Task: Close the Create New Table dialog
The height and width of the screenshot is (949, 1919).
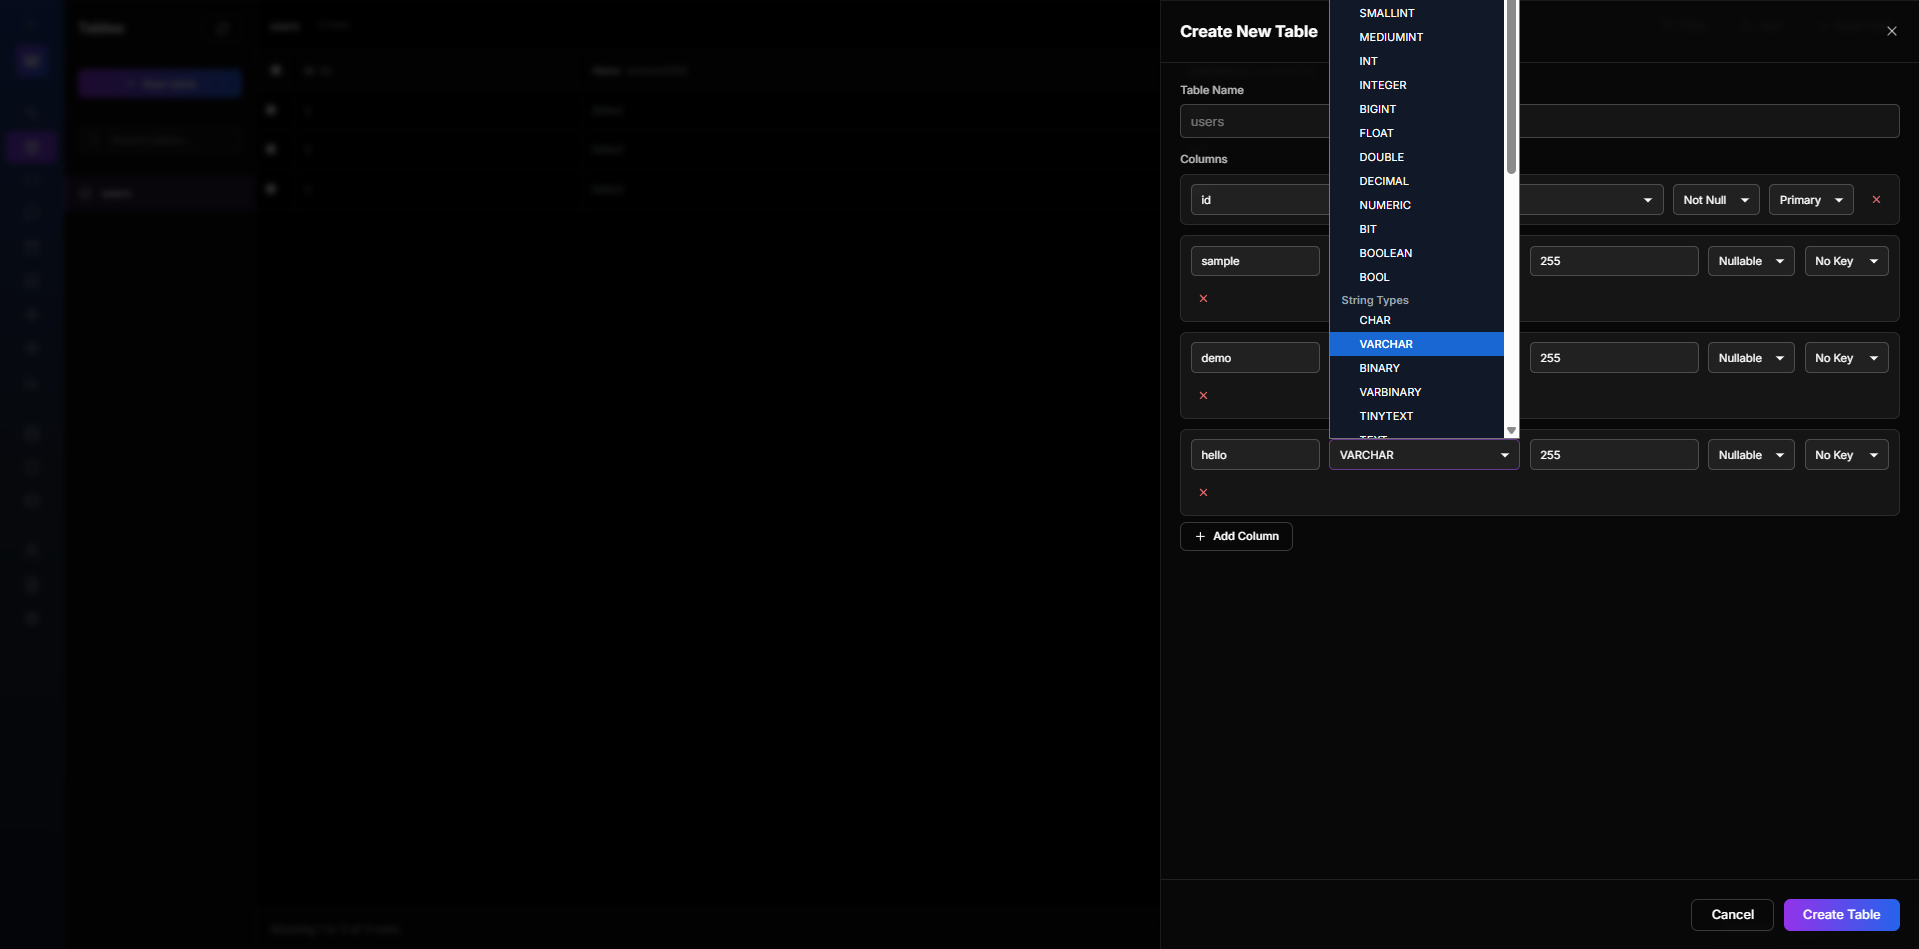Action: [x=1891, y=31]
